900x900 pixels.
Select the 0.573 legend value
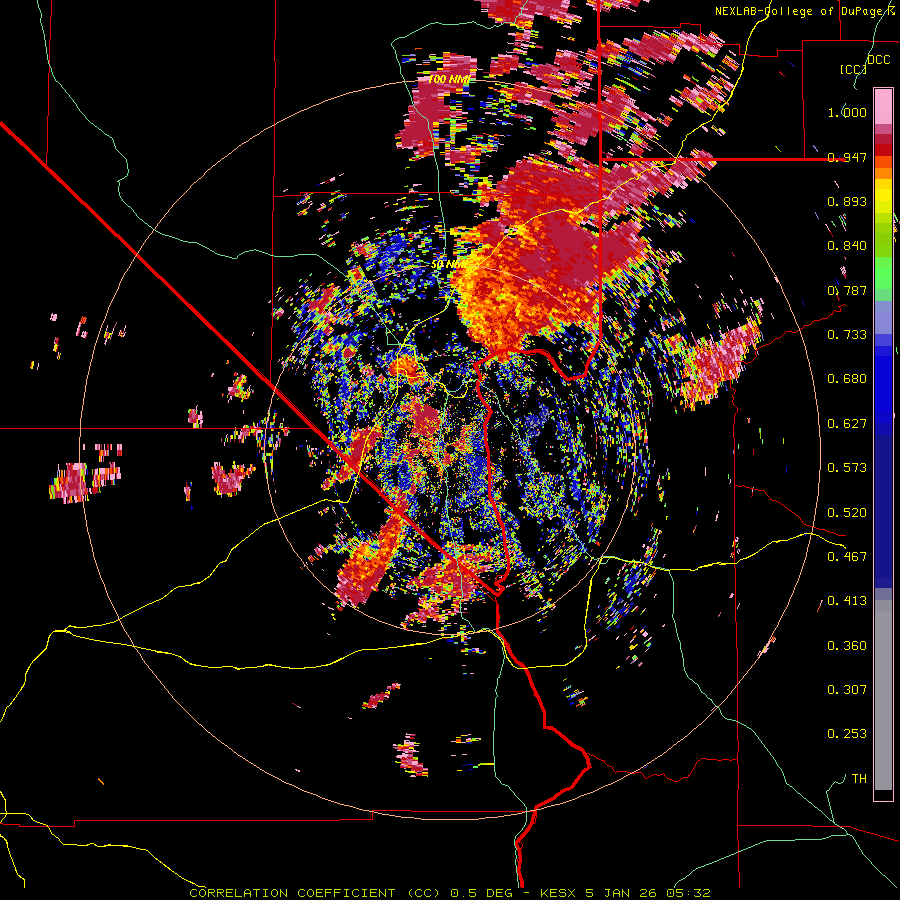[847, 468]
